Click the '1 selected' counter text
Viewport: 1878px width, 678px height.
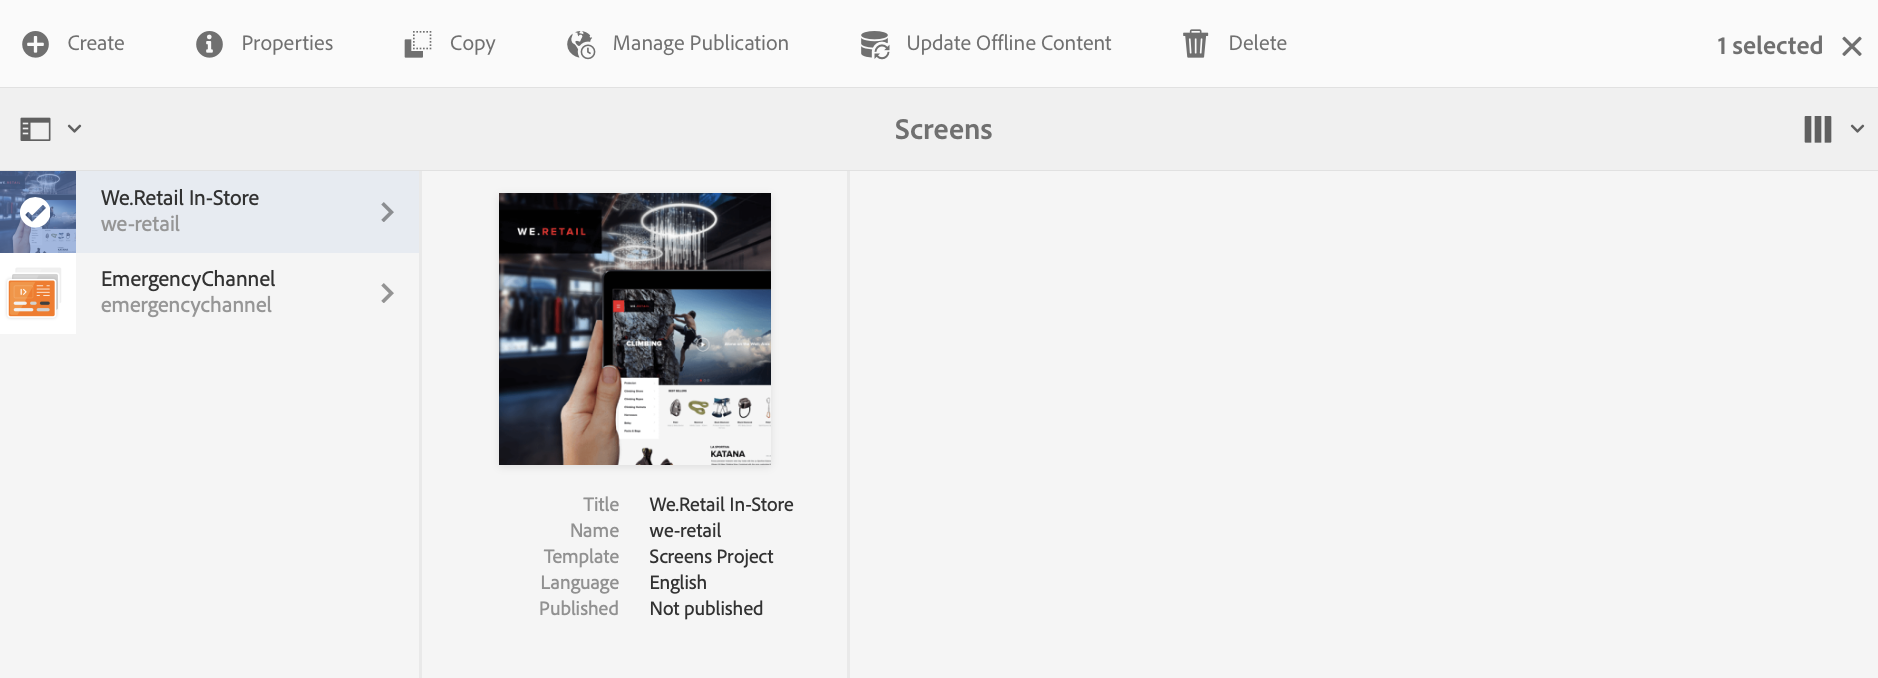tap(1770, 46)
